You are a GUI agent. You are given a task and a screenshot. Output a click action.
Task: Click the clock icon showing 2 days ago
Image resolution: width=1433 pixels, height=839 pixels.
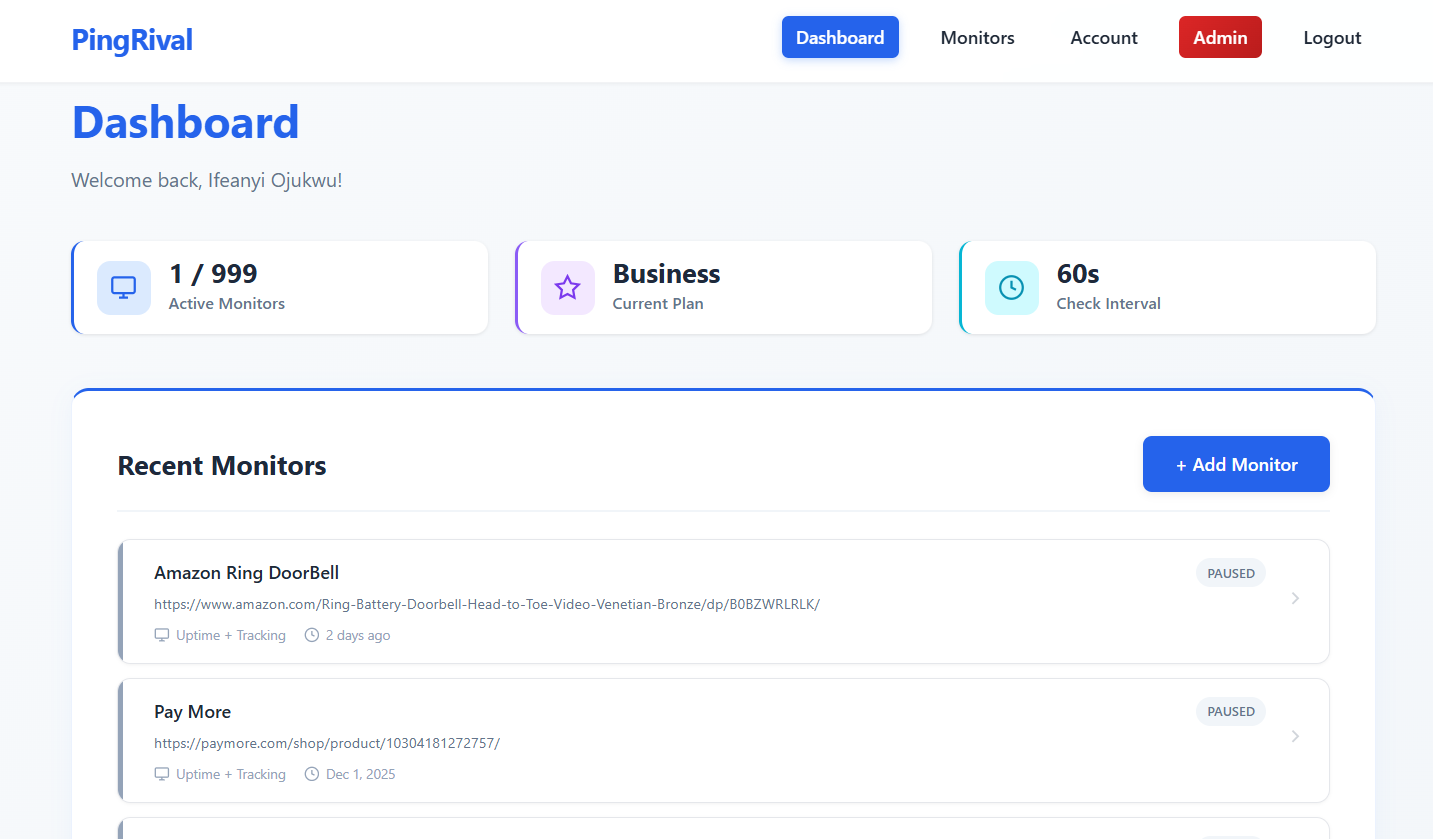[x=310, y=635]
